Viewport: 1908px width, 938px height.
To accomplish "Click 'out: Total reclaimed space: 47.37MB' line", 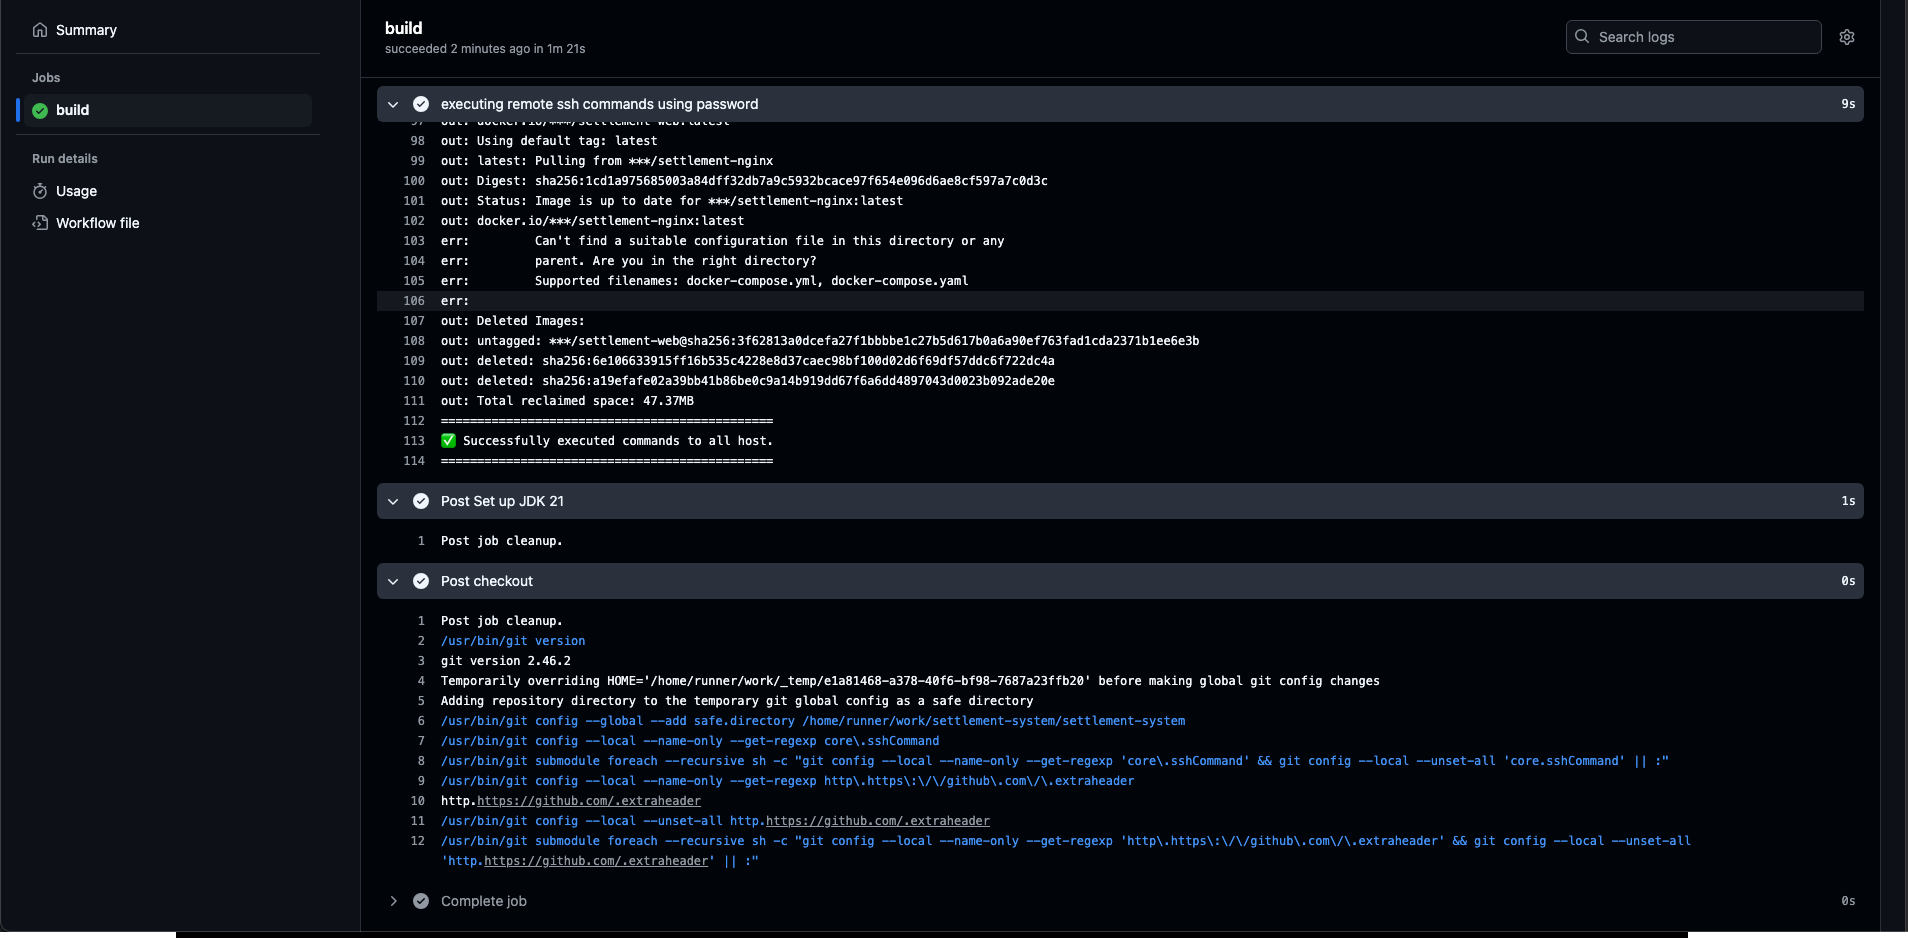I will (x=567, y=401).
